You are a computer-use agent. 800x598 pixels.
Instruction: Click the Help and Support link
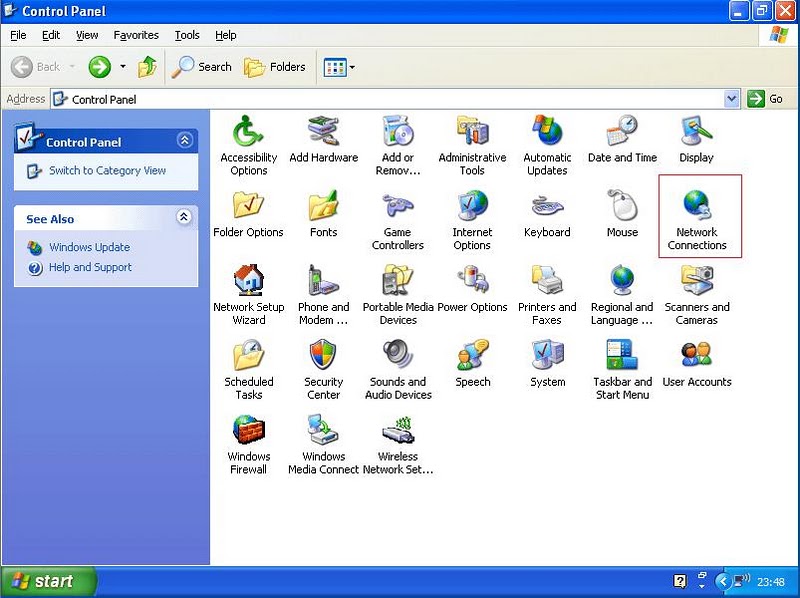click(90, 267)
